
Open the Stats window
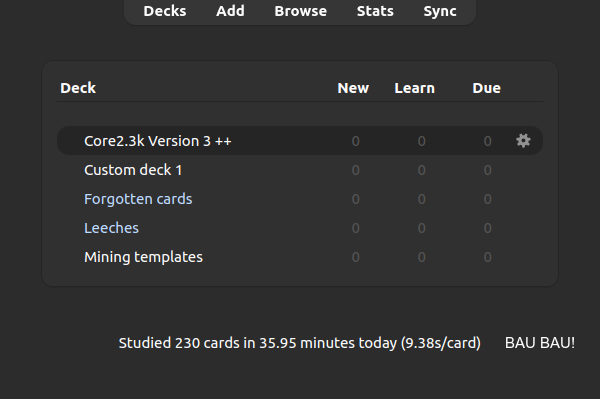(375, 11)
